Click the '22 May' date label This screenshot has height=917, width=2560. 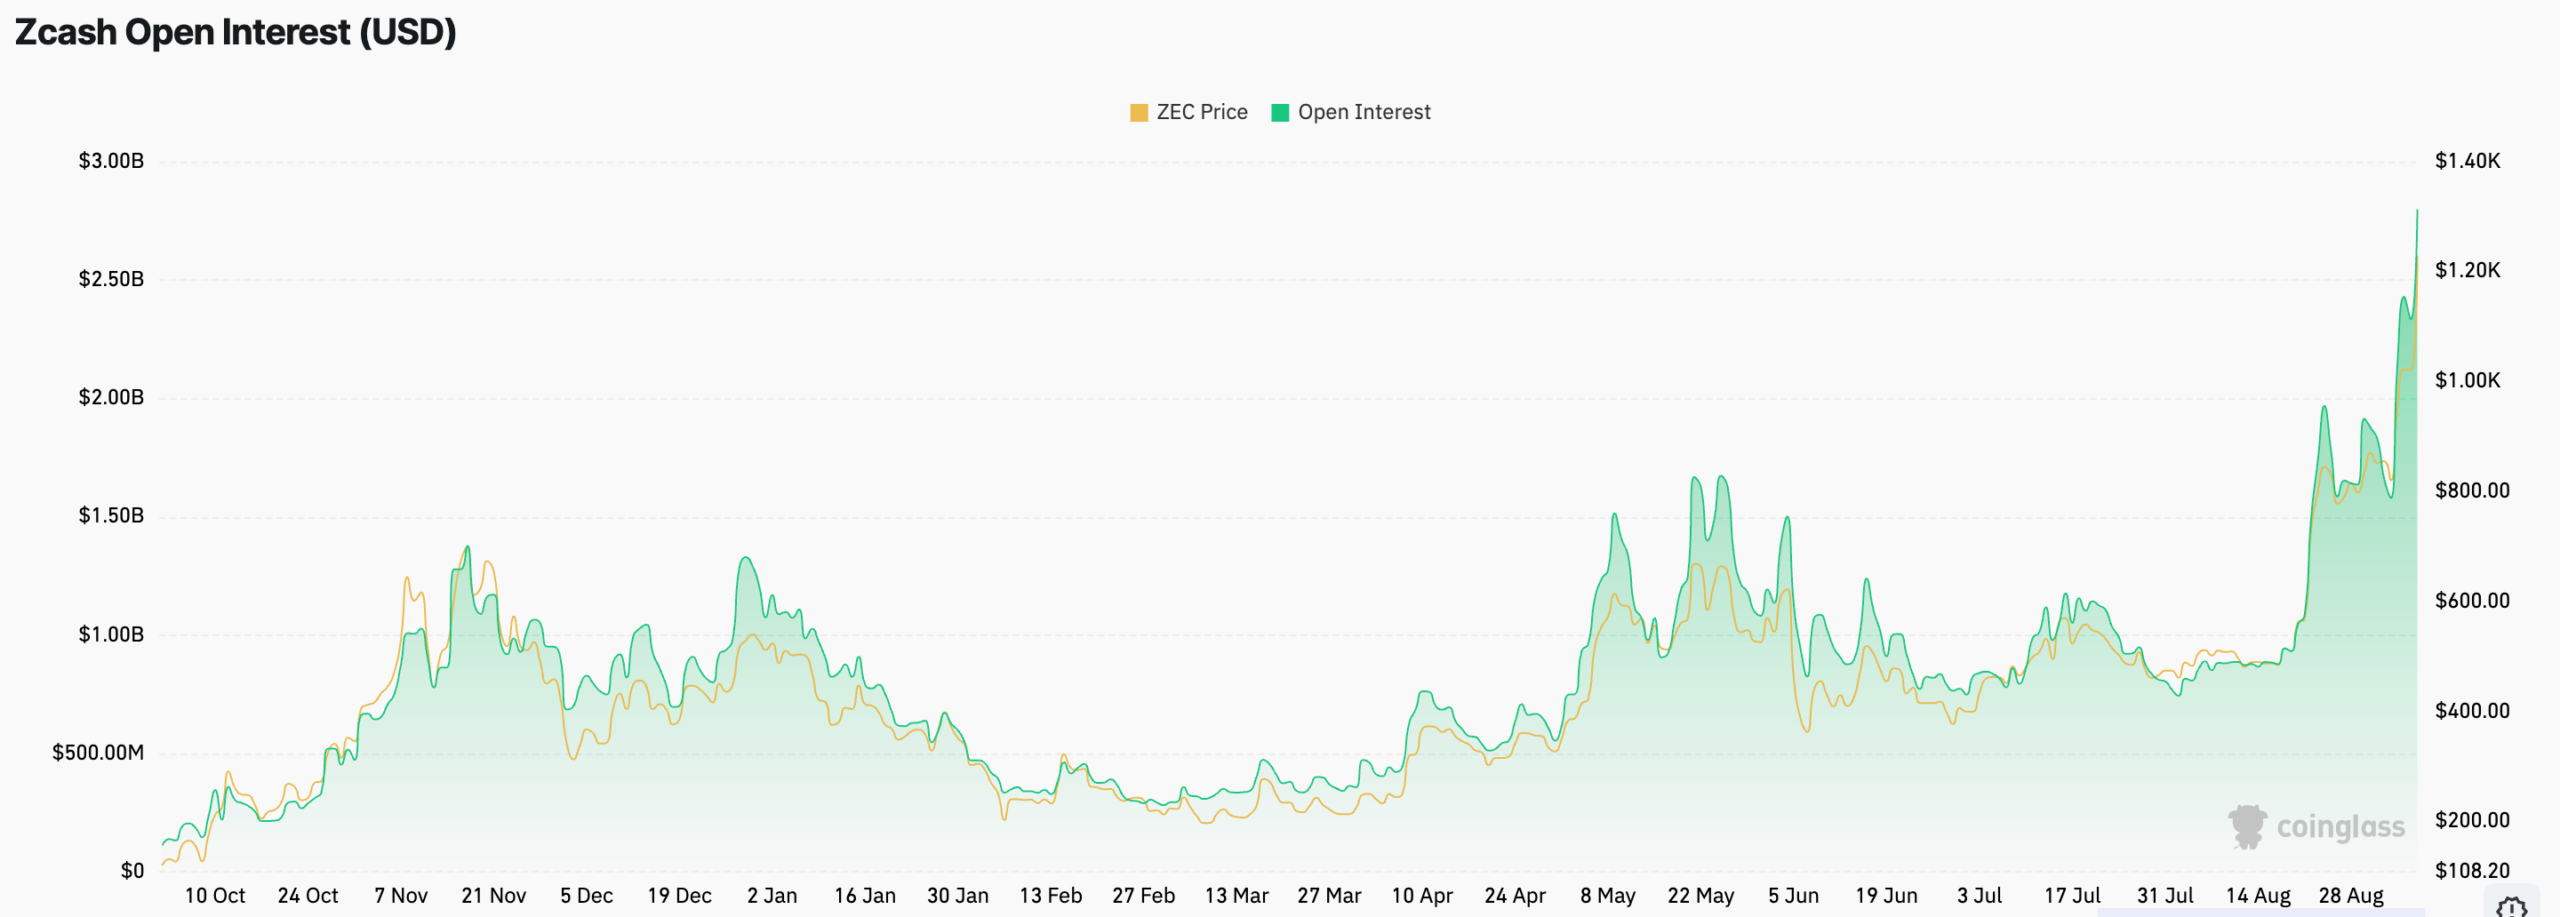coord(1701,896)
